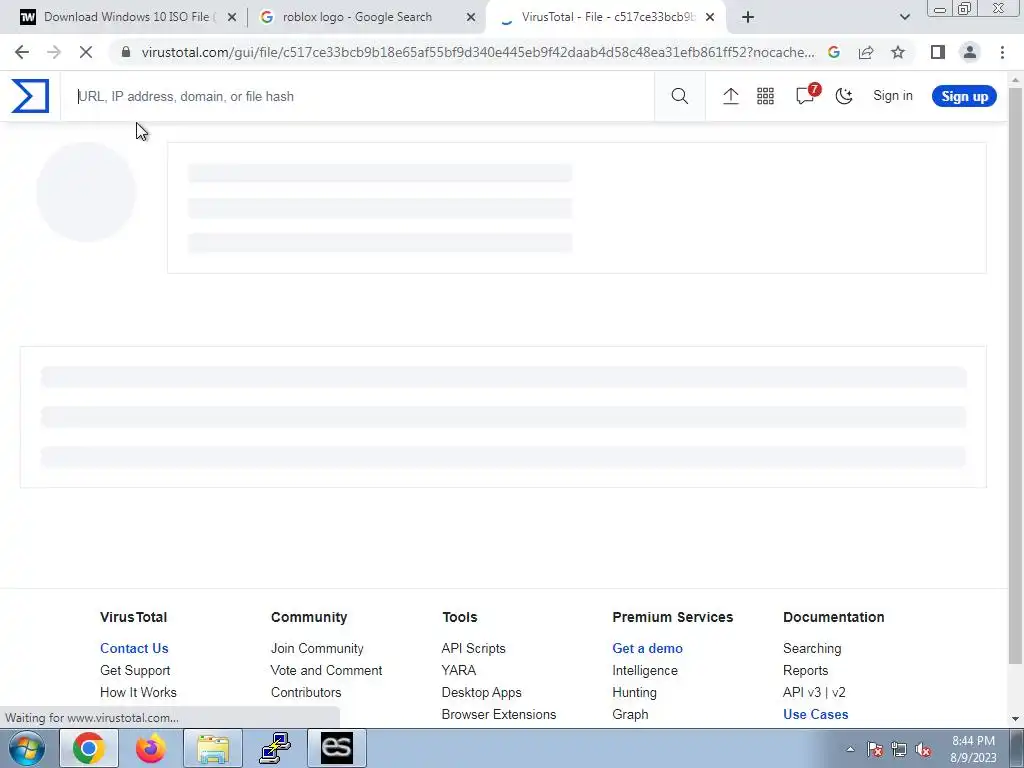Click the scrollbar down arrow
This screenshot has width=1024, height=768.
(1015, 719)
